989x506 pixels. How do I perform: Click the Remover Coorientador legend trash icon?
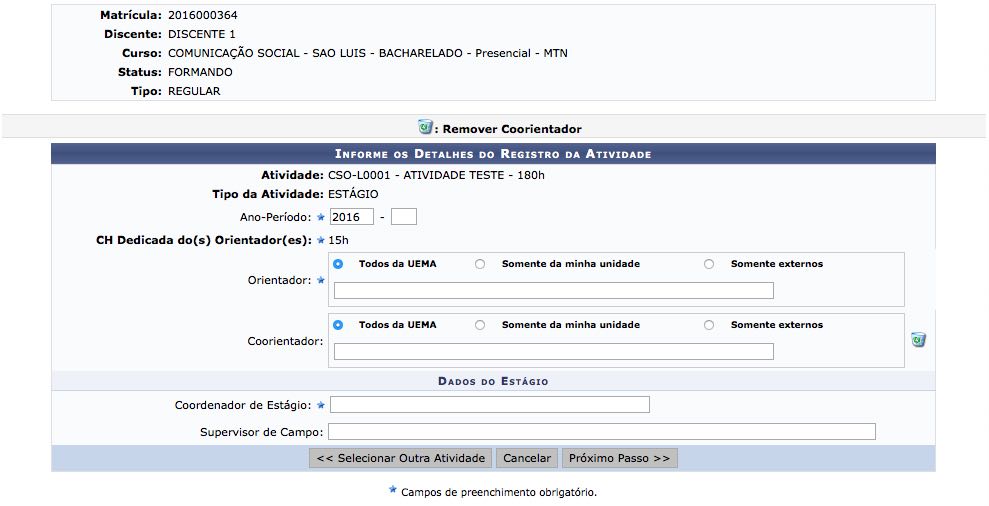(x=425, y=128)
